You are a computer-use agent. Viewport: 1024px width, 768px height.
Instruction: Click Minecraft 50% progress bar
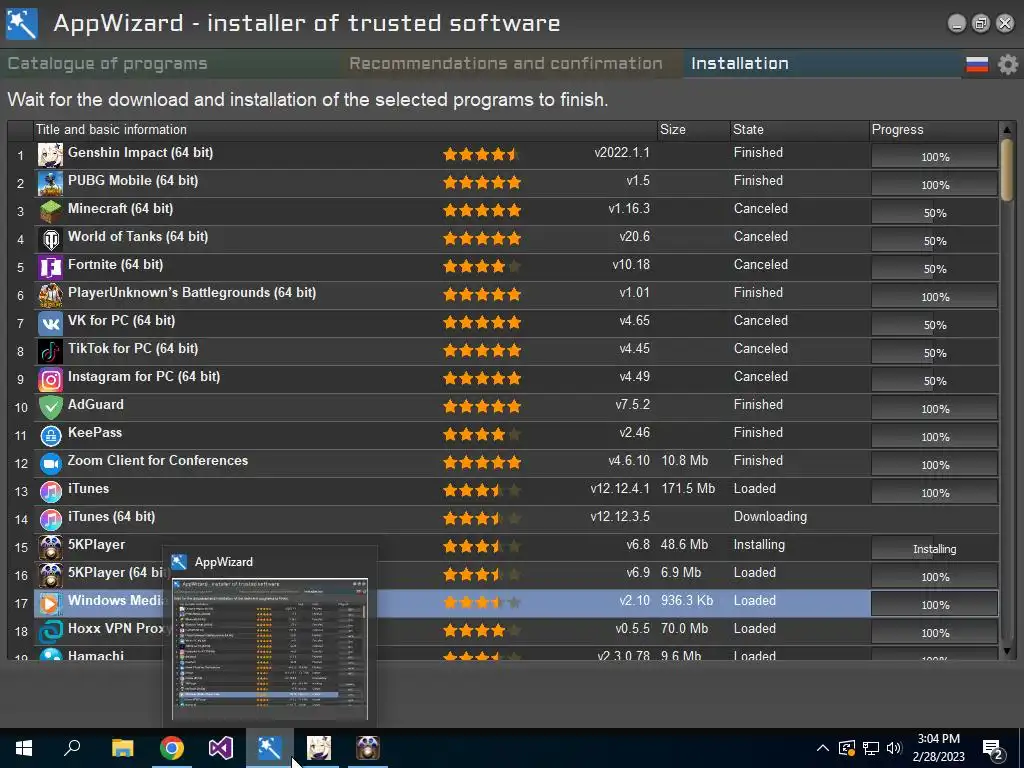point(934,213)
